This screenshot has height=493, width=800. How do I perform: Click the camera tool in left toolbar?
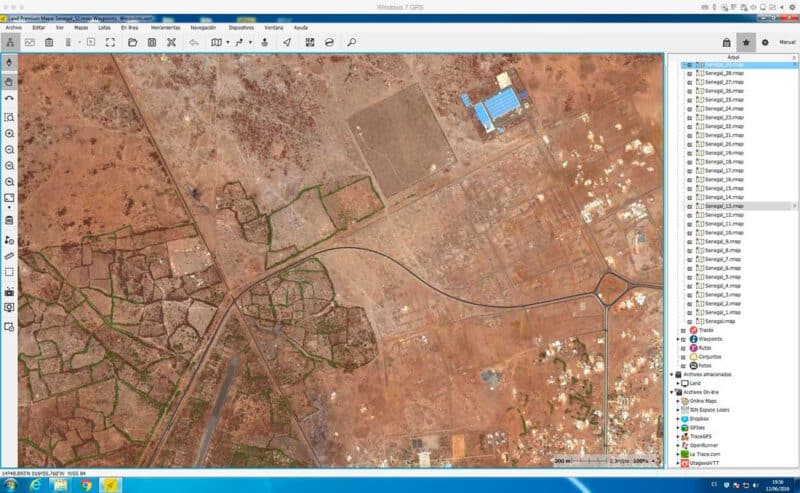coord(9,291)
